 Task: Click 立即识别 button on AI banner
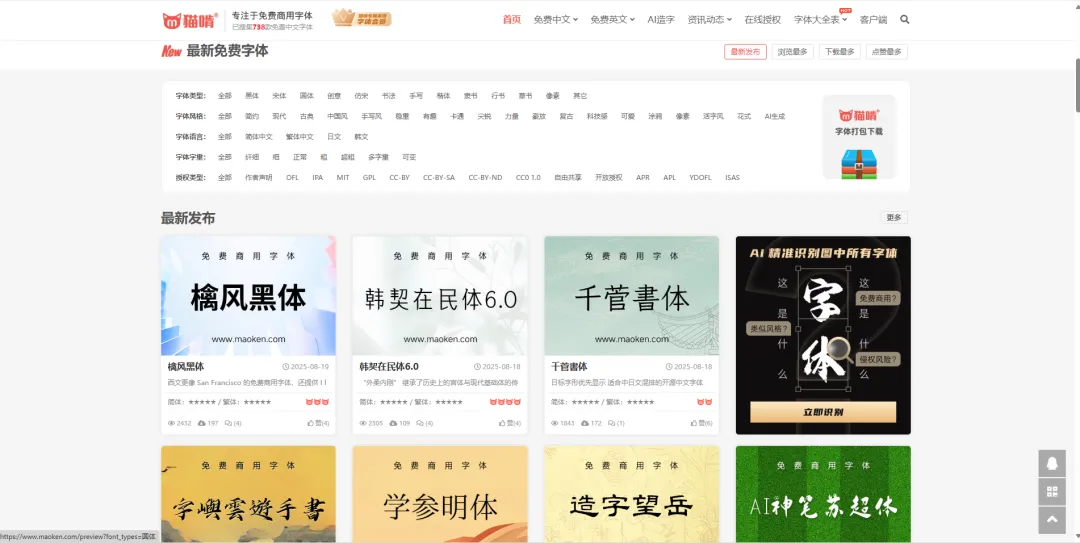point(823,412)
